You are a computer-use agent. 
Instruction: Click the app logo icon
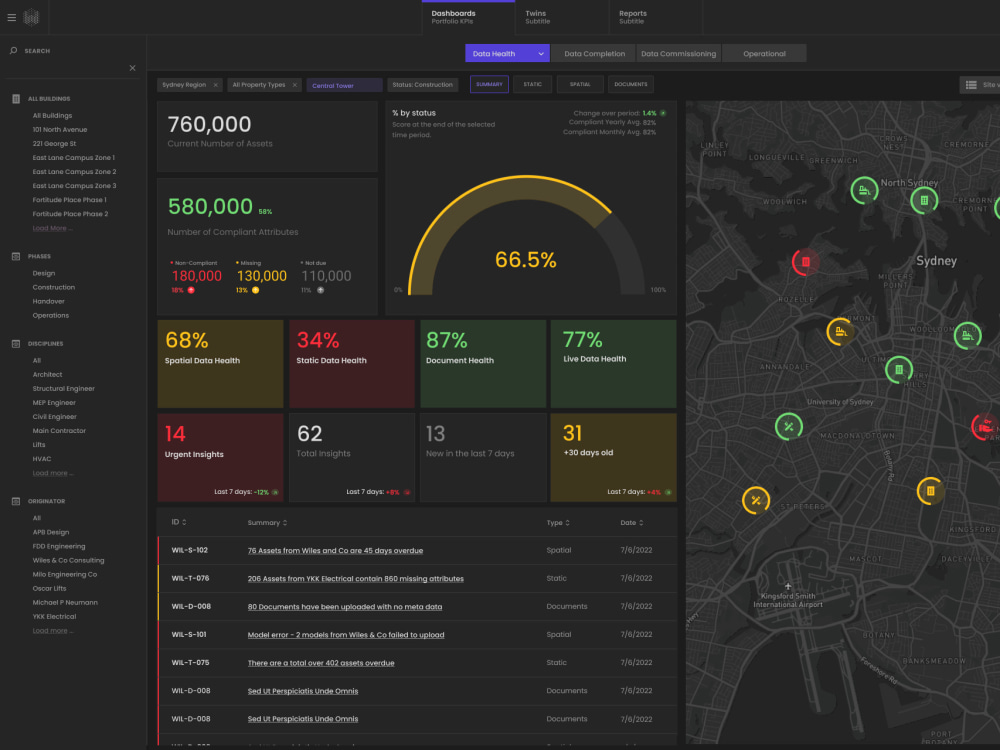31,17
